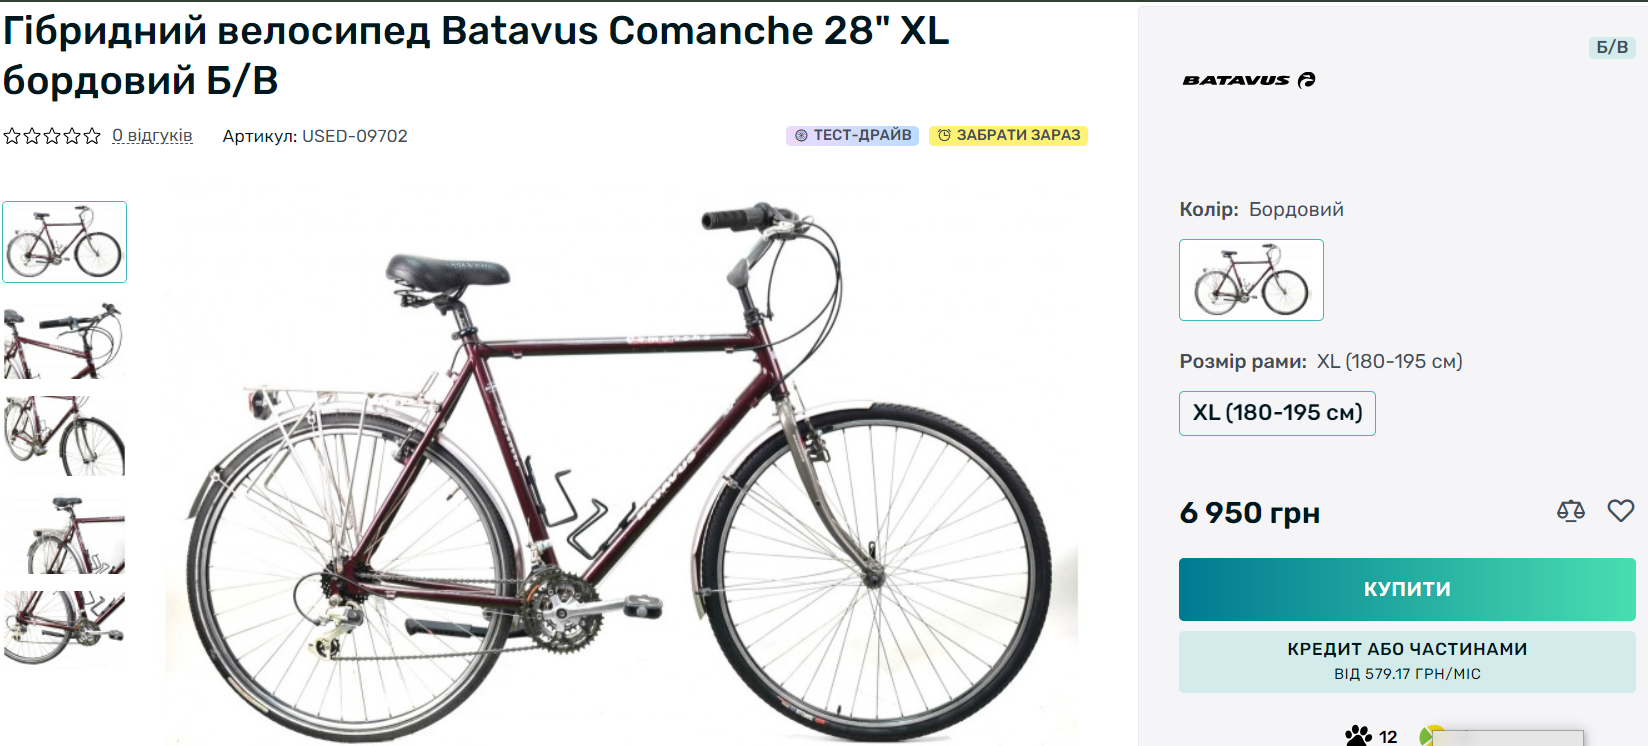Viewport: 1648px width, 746px height.
Task: Click the fifth rating star
Action: pyautogui.click(x=92, y=136)
